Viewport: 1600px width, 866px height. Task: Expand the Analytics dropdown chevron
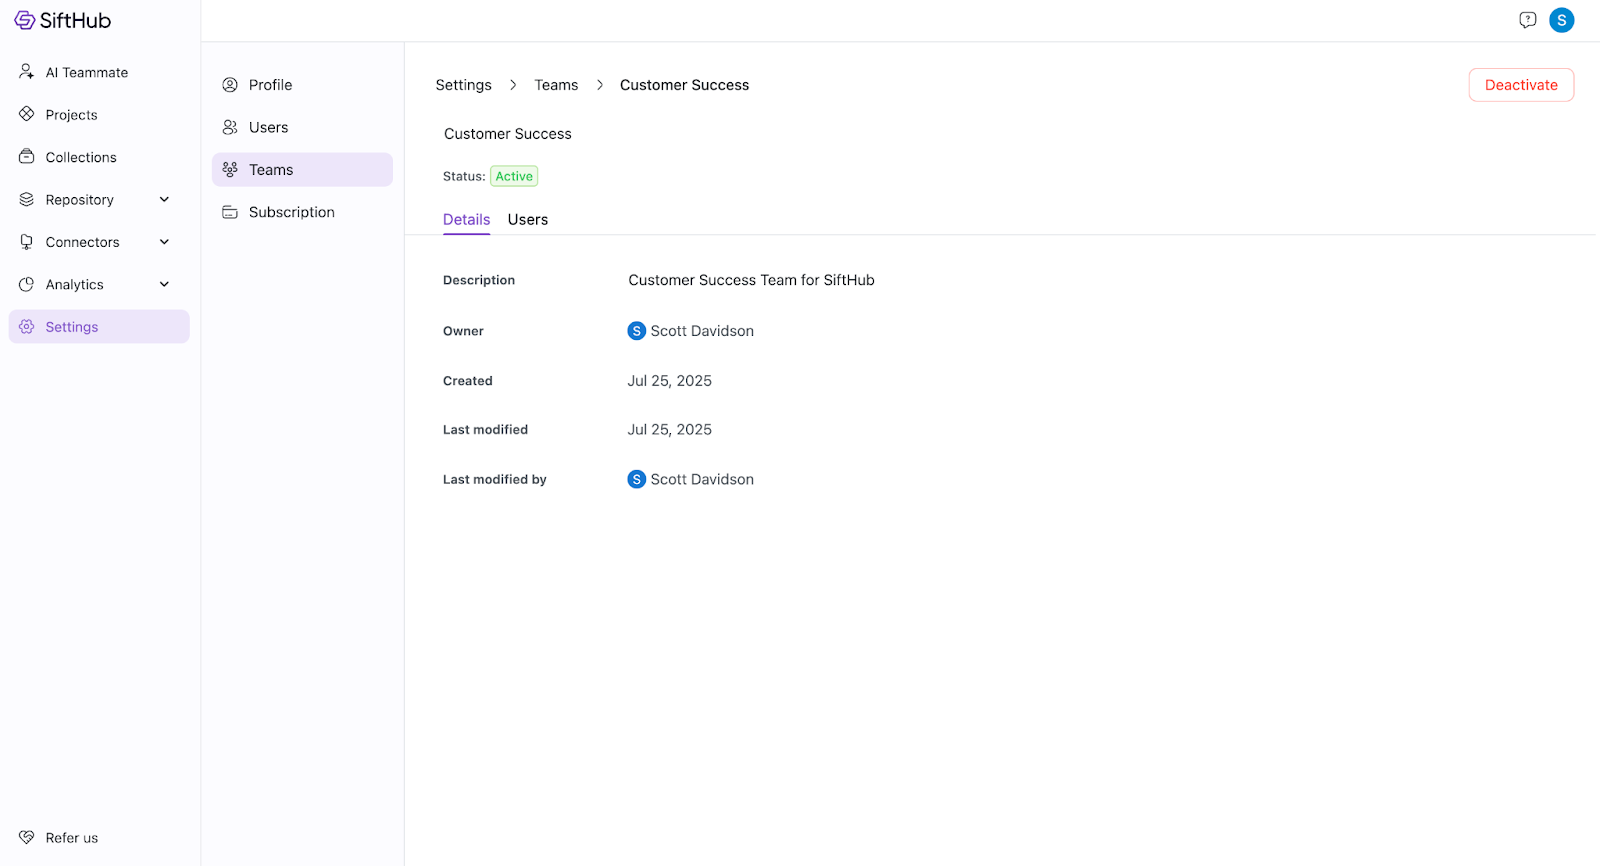pyautogui.click(x=165, y=285)
